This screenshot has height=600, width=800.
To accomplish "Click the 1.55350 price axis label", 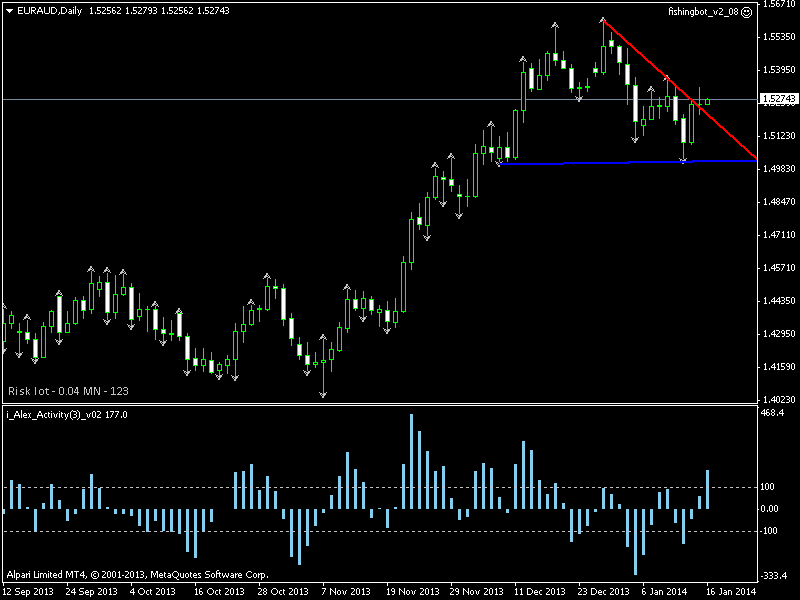I will coord(779,37).
